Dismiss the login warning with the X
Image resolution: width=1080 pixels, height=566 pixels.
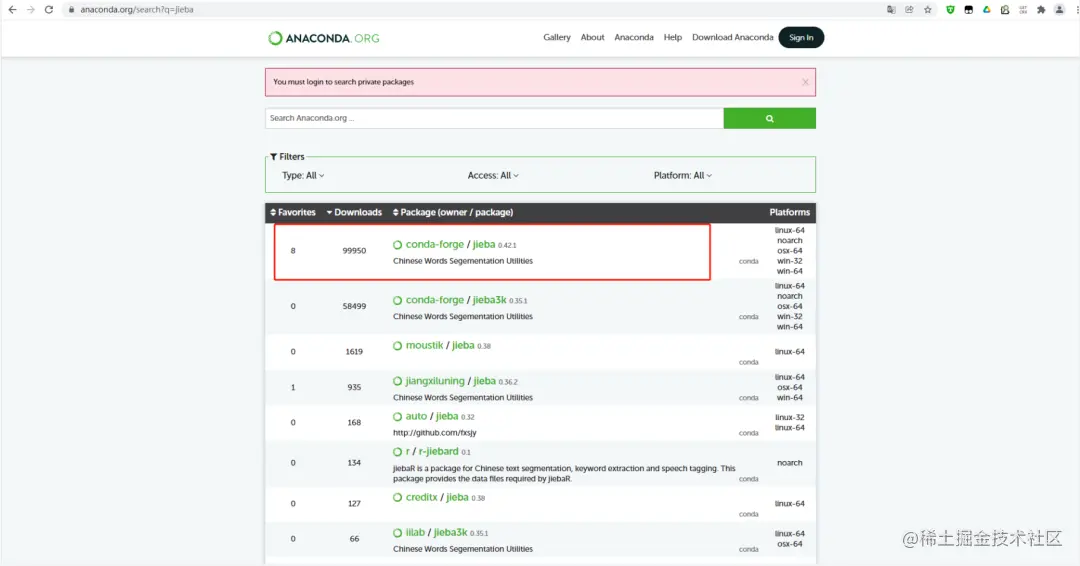pyautogui.click(x=805, y=82)
